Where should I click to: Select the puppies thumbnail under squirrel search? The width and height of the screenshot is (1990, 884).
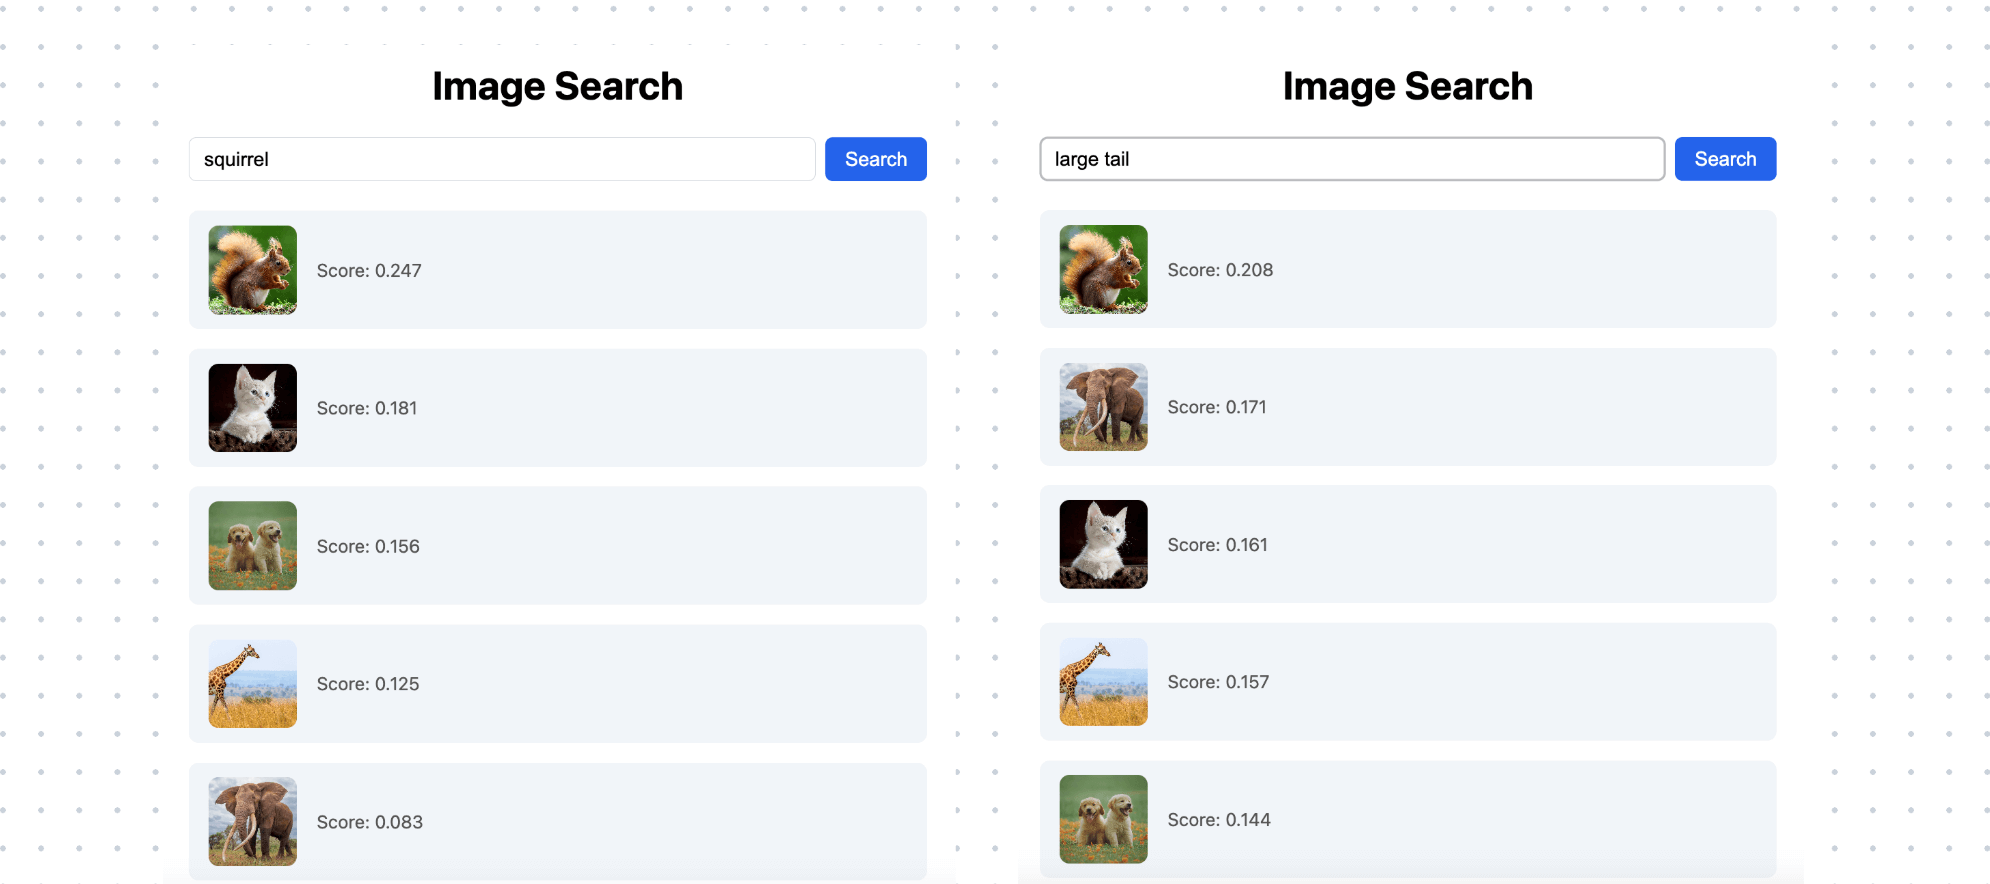coord(251,546)
